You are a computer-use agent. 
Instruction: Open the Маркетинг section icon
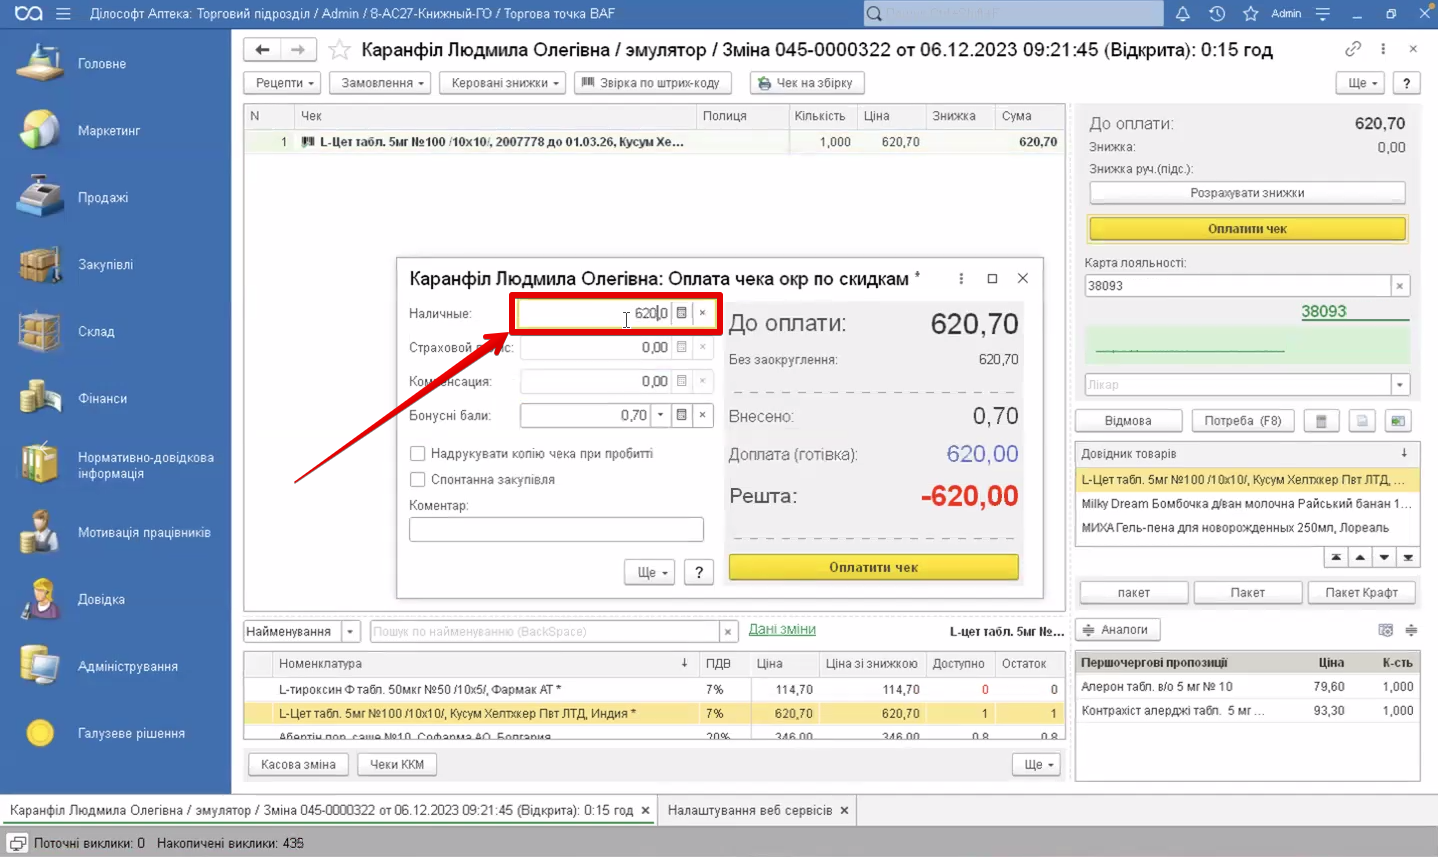(40, 130)
